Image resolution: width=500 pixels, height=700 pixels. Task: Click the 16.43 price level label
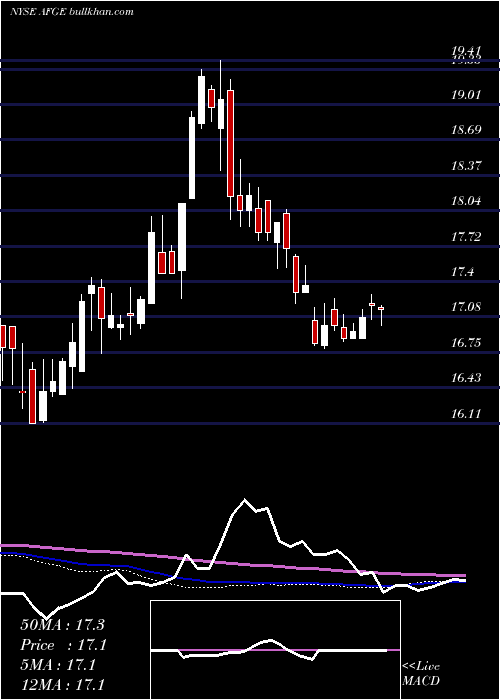[x=467, y=378]
